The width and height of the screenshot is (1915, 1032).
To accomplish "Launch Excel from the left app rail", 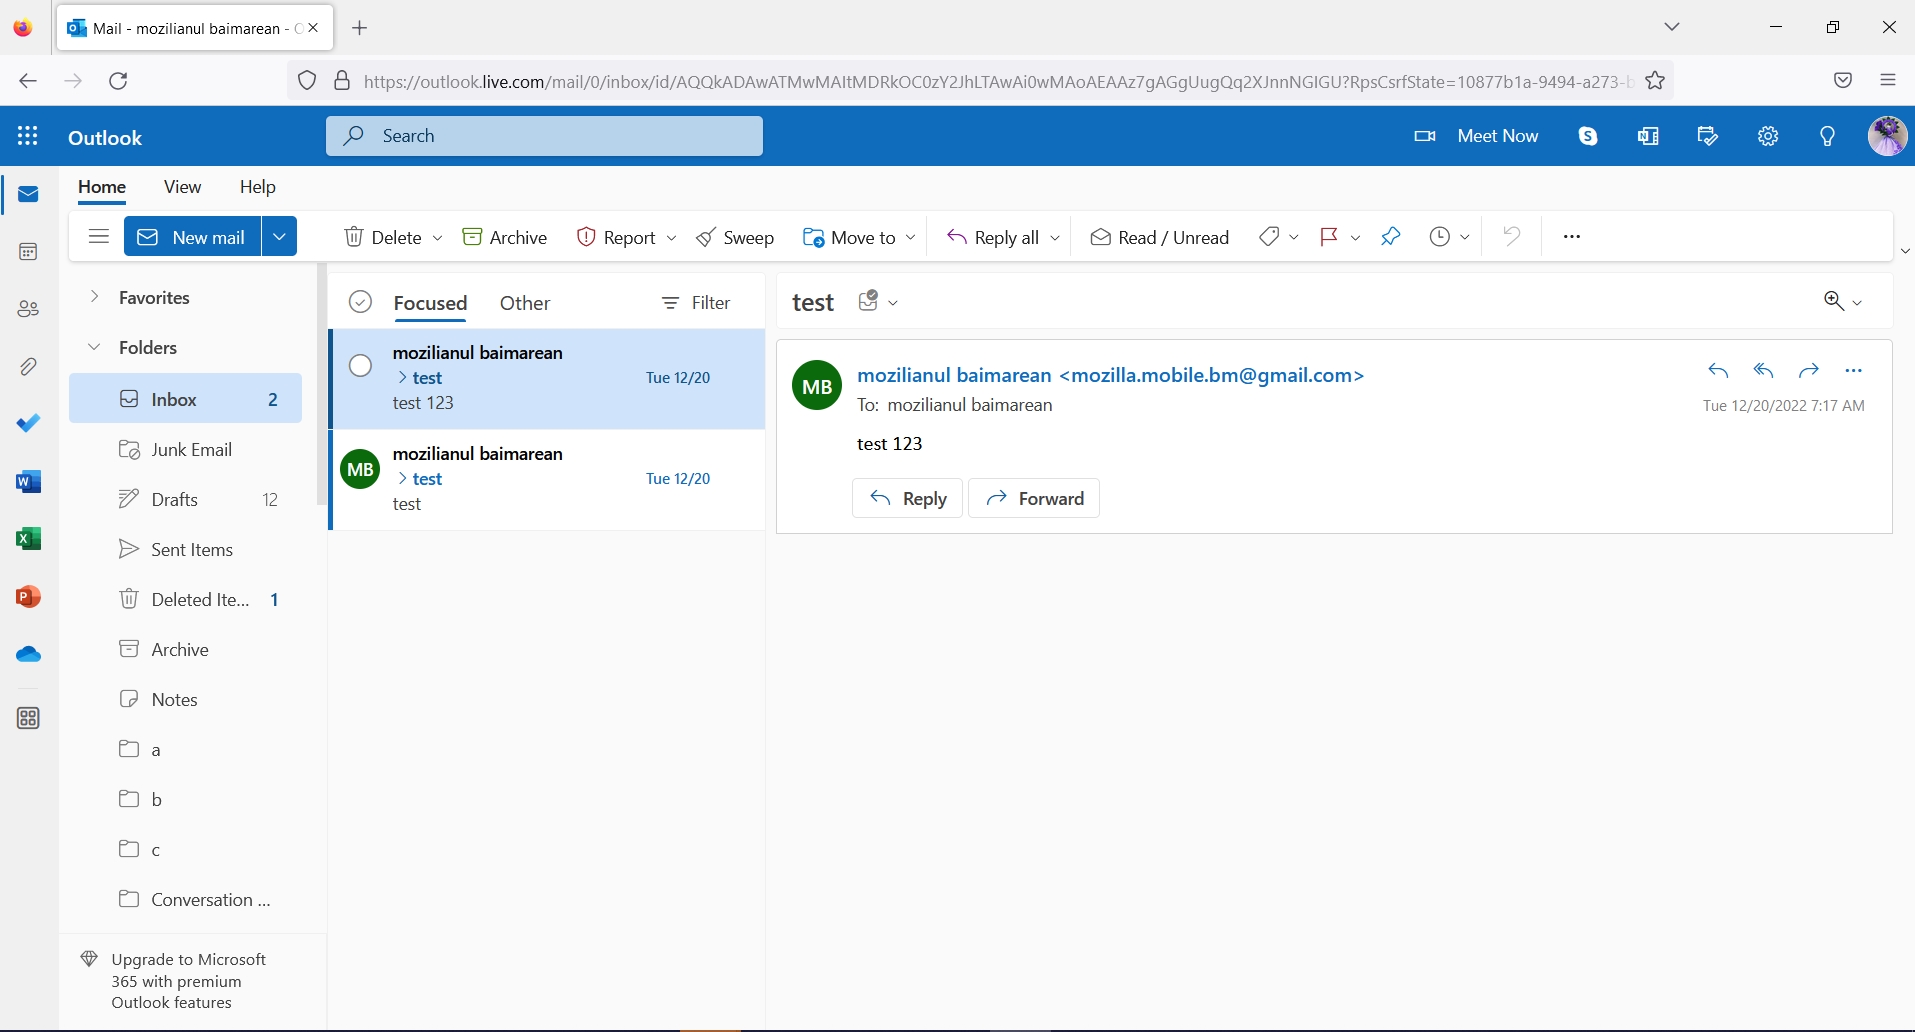I will (x=27, y=539).
